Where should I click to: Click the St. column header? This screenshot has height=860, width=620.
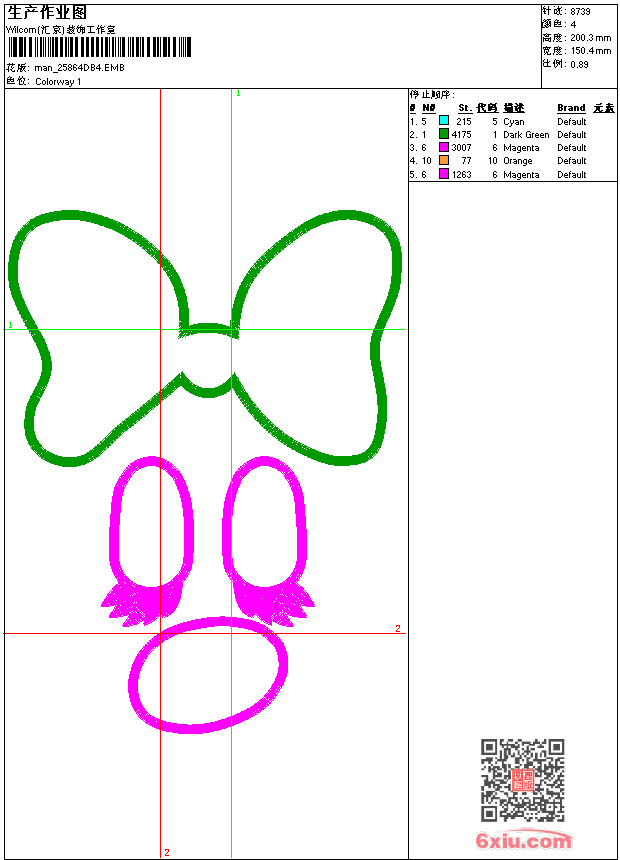[x=465, y=108]
